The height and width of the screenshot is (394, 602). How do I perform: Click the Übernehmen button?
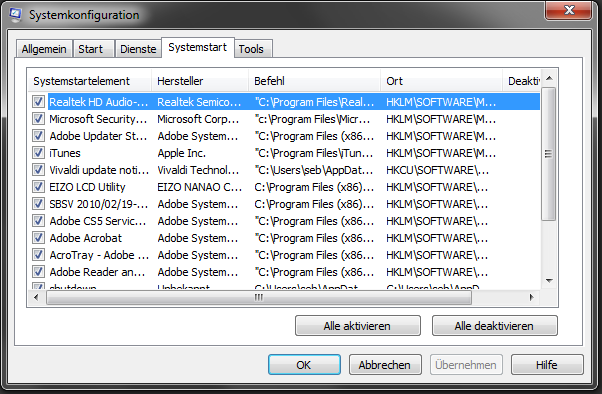tap(466, 365)
